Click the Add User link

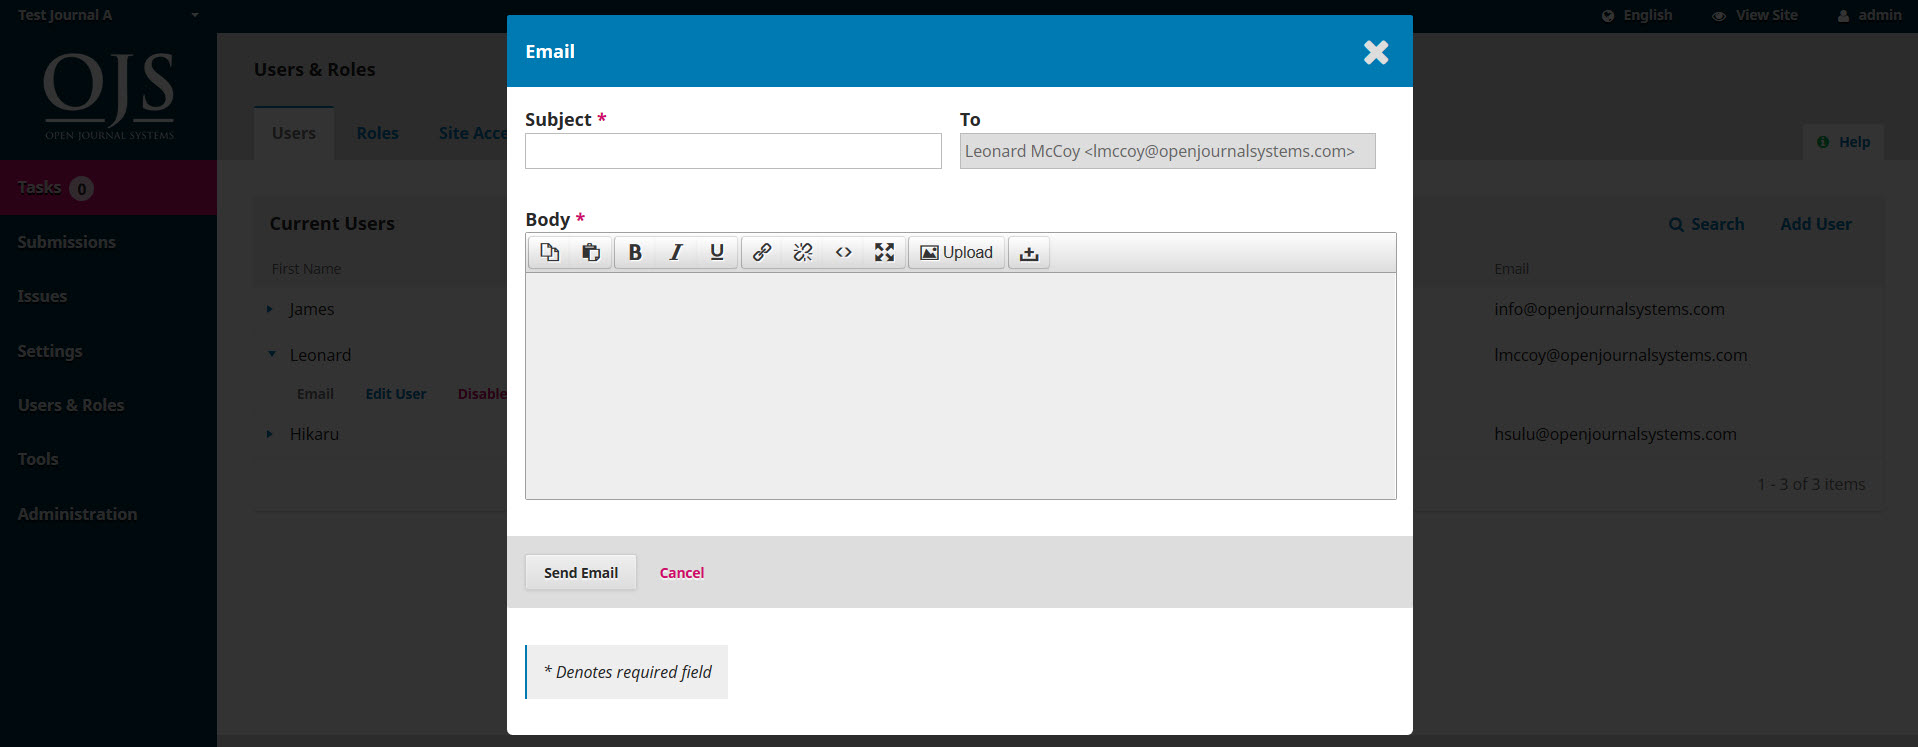[x=1816, y=224]
